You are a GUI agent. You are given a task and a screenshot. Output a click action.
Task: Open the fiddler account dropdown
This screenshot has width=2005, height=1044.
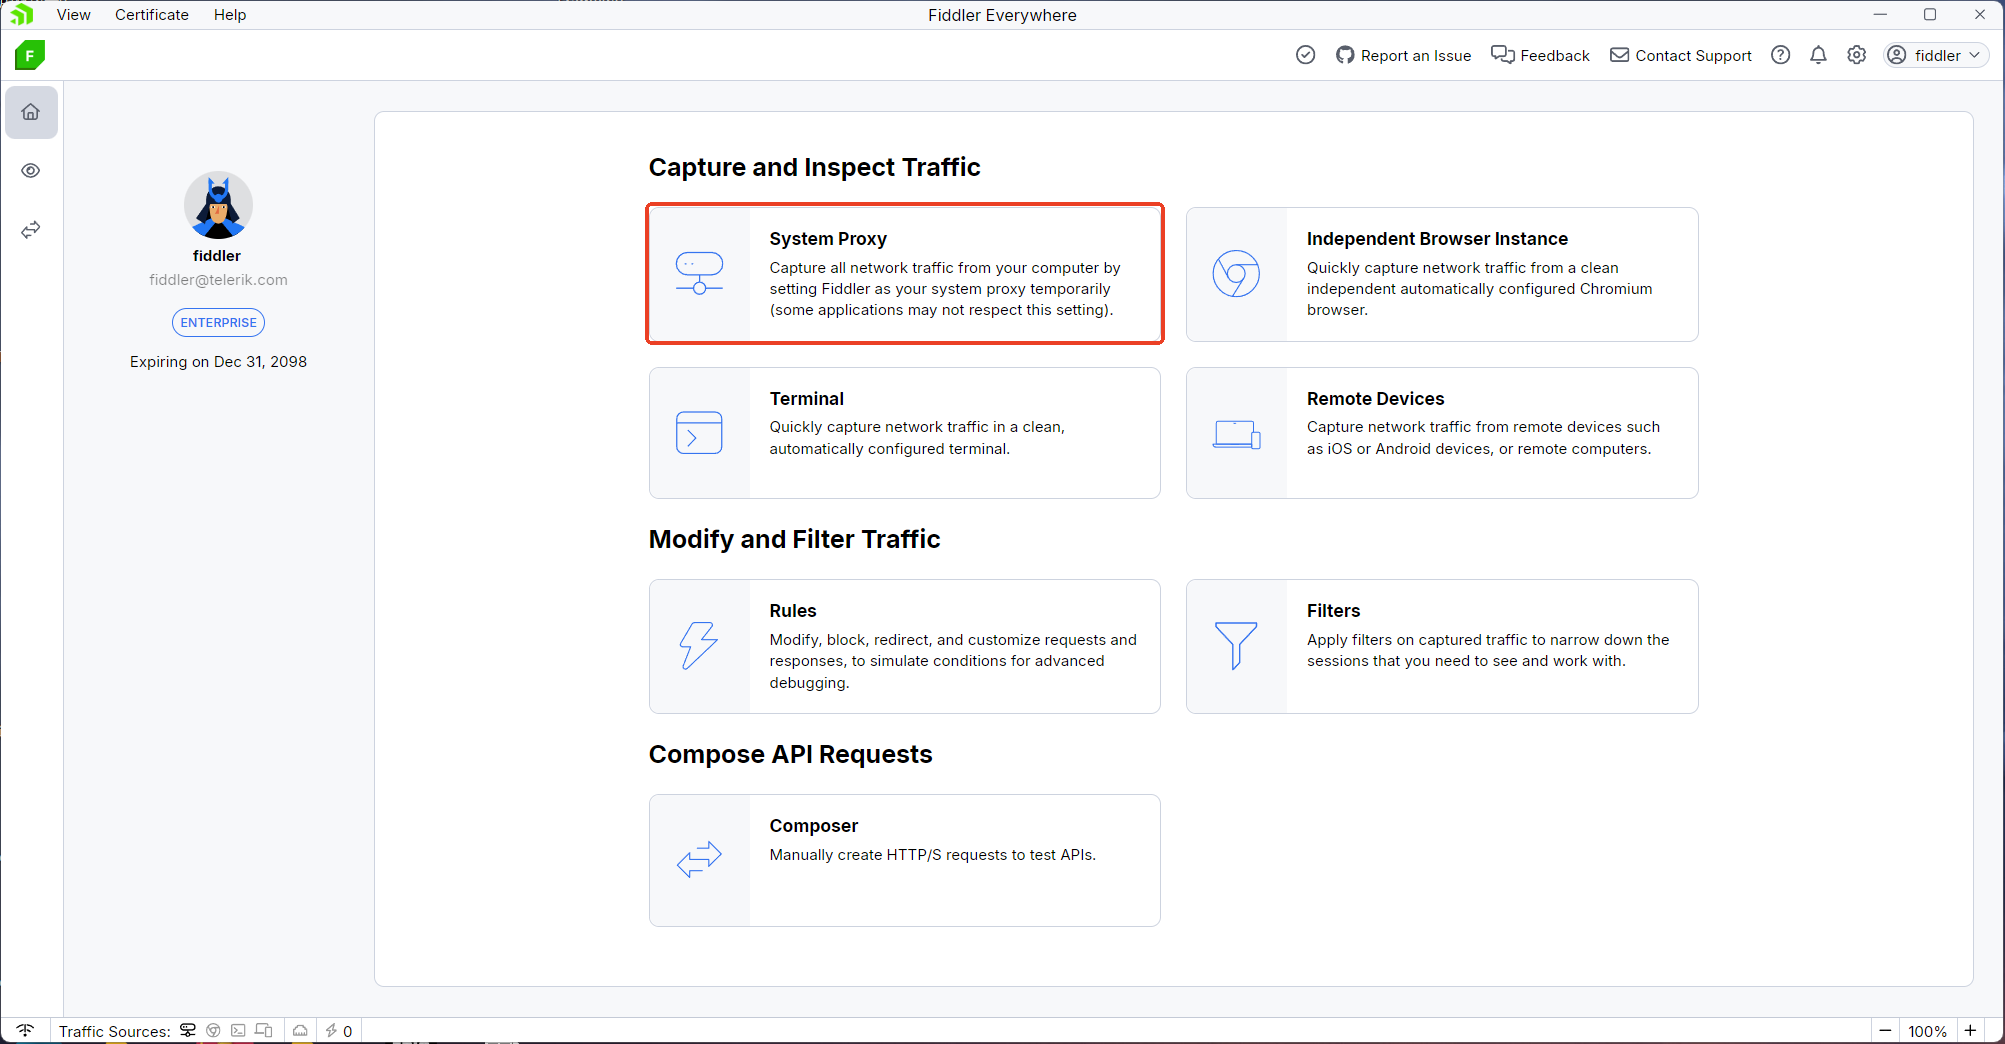[1936, 55]
